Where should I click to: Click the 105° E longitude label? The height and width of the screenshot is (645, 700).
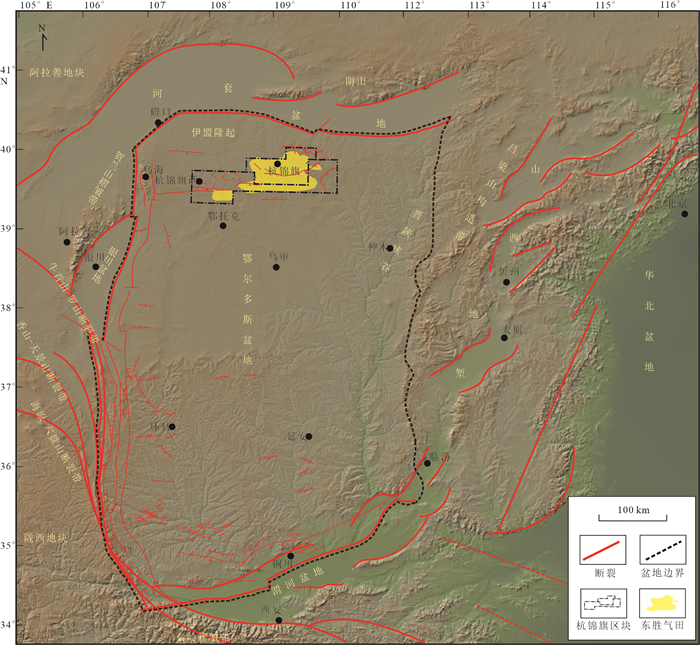coord(37,5)
